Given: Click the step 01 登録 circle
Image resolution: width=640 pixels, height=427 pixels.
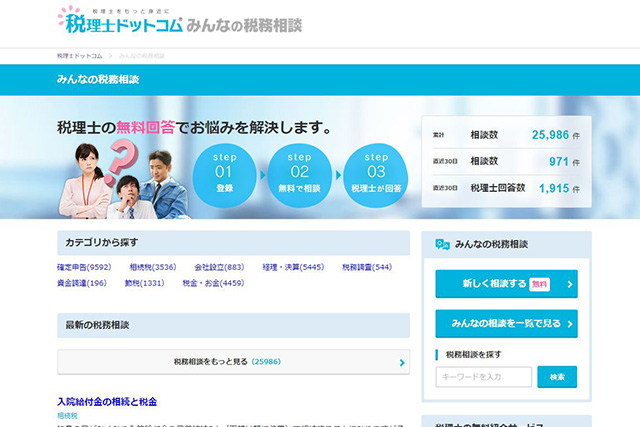Looking at the screenshot, I should 224,175.
